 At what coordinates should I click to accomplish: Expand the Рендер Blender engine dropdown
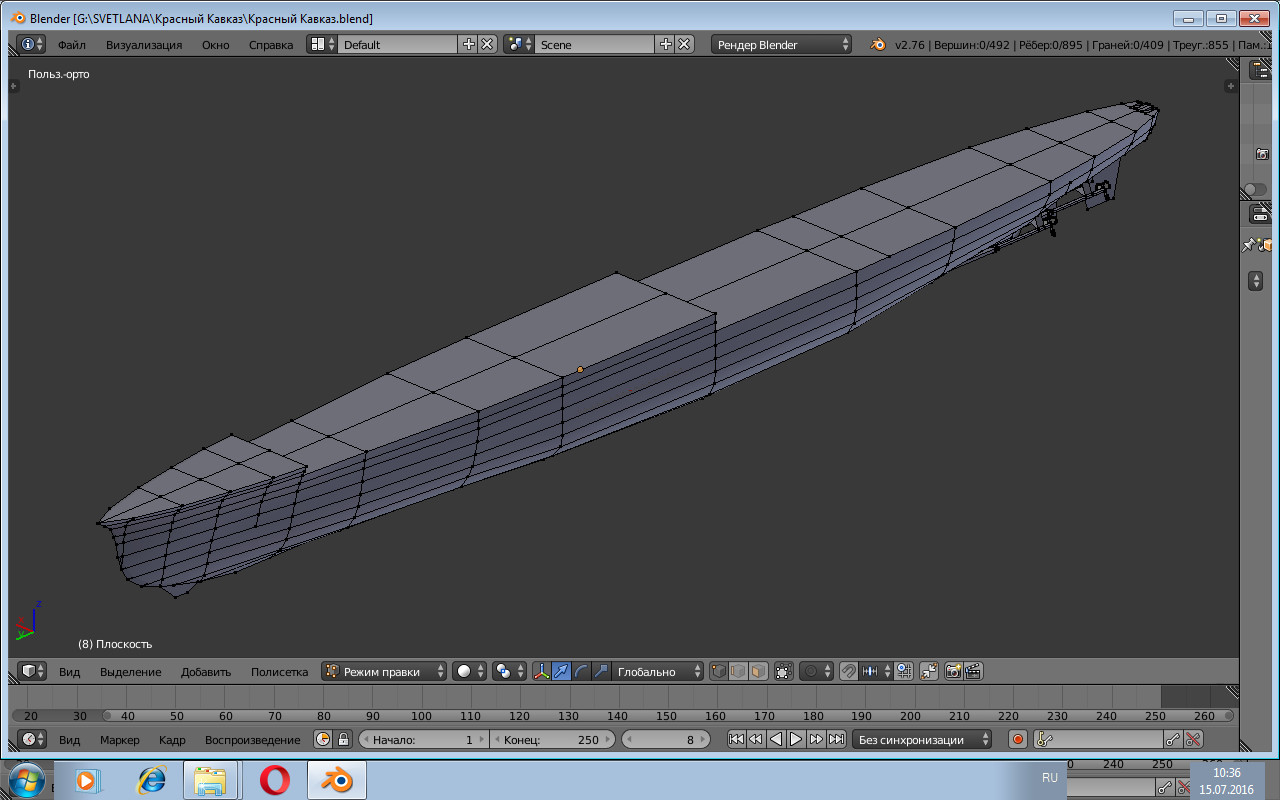click(782, 44)
